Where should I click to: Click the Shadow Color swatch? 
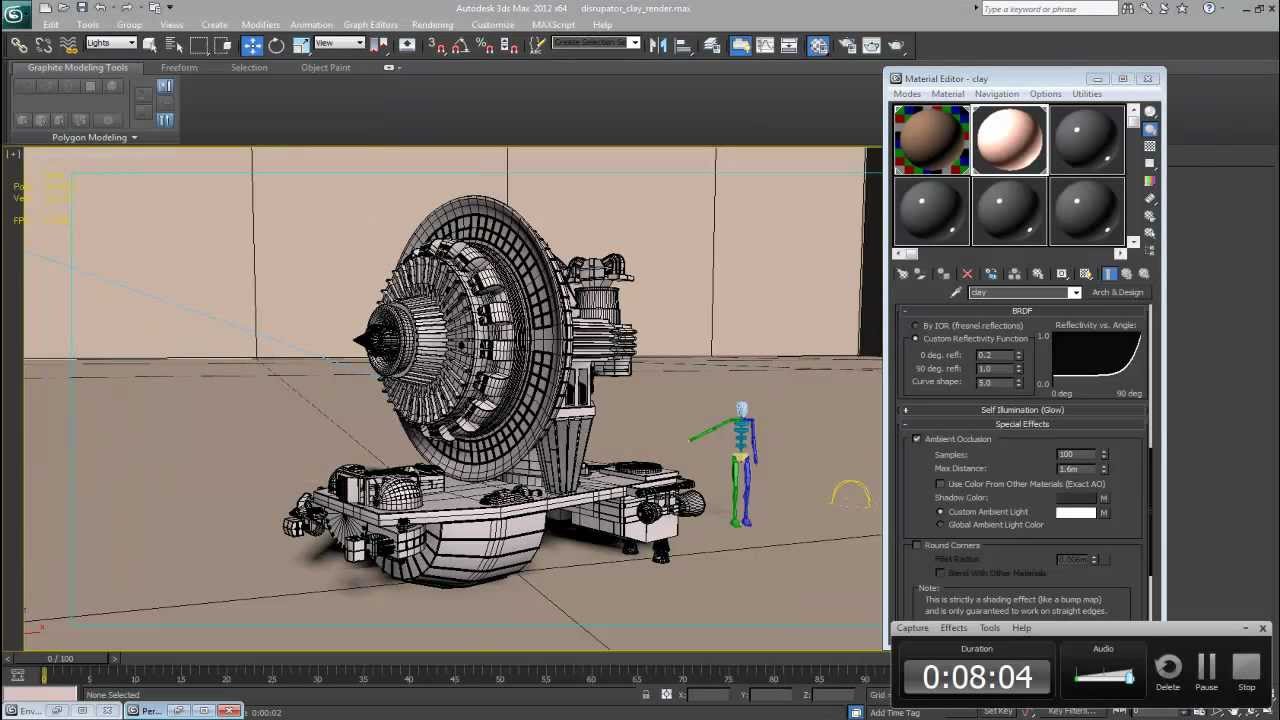click(x=1076, y=498)
